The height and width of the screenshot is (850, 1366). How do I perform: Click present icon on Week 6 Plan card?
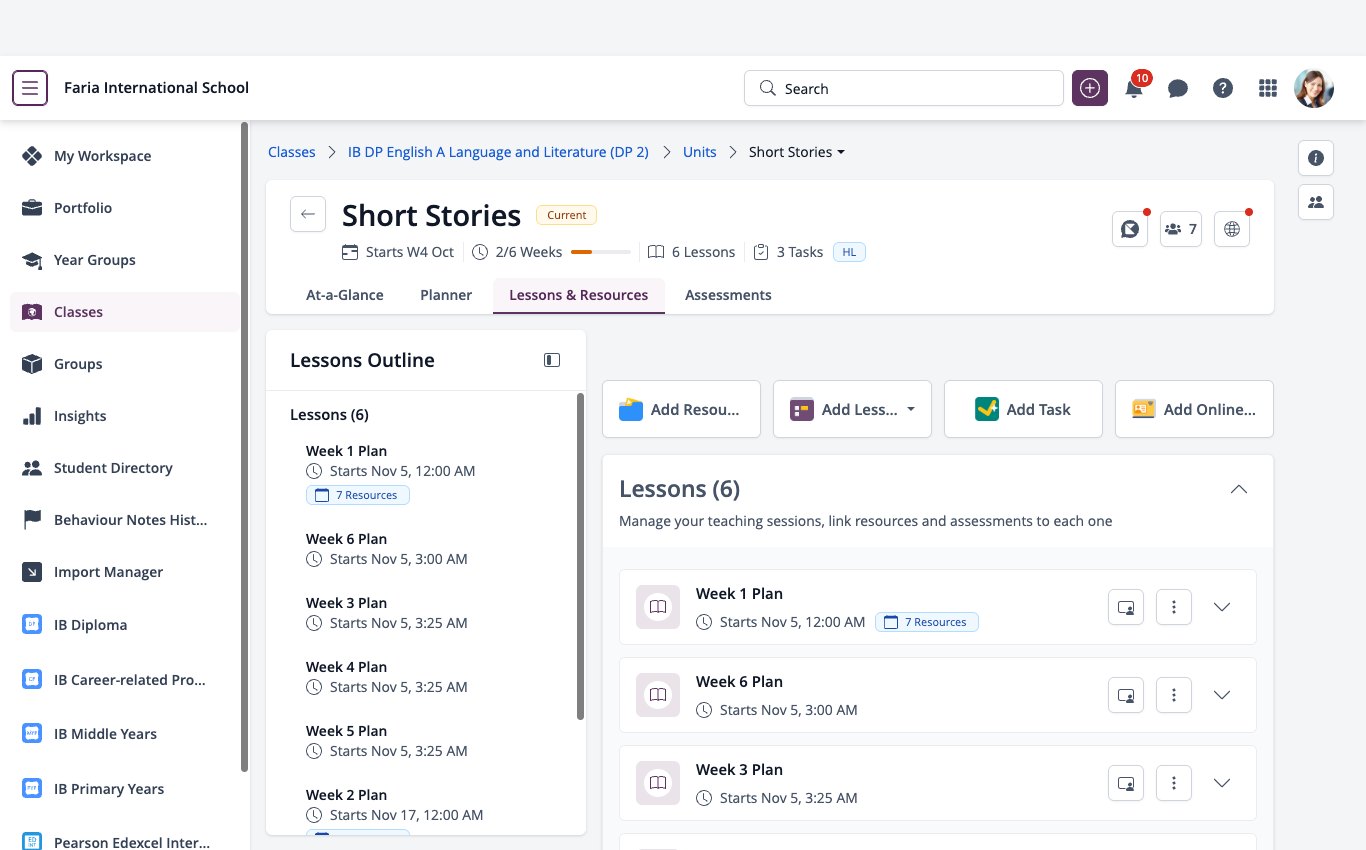1126,695
